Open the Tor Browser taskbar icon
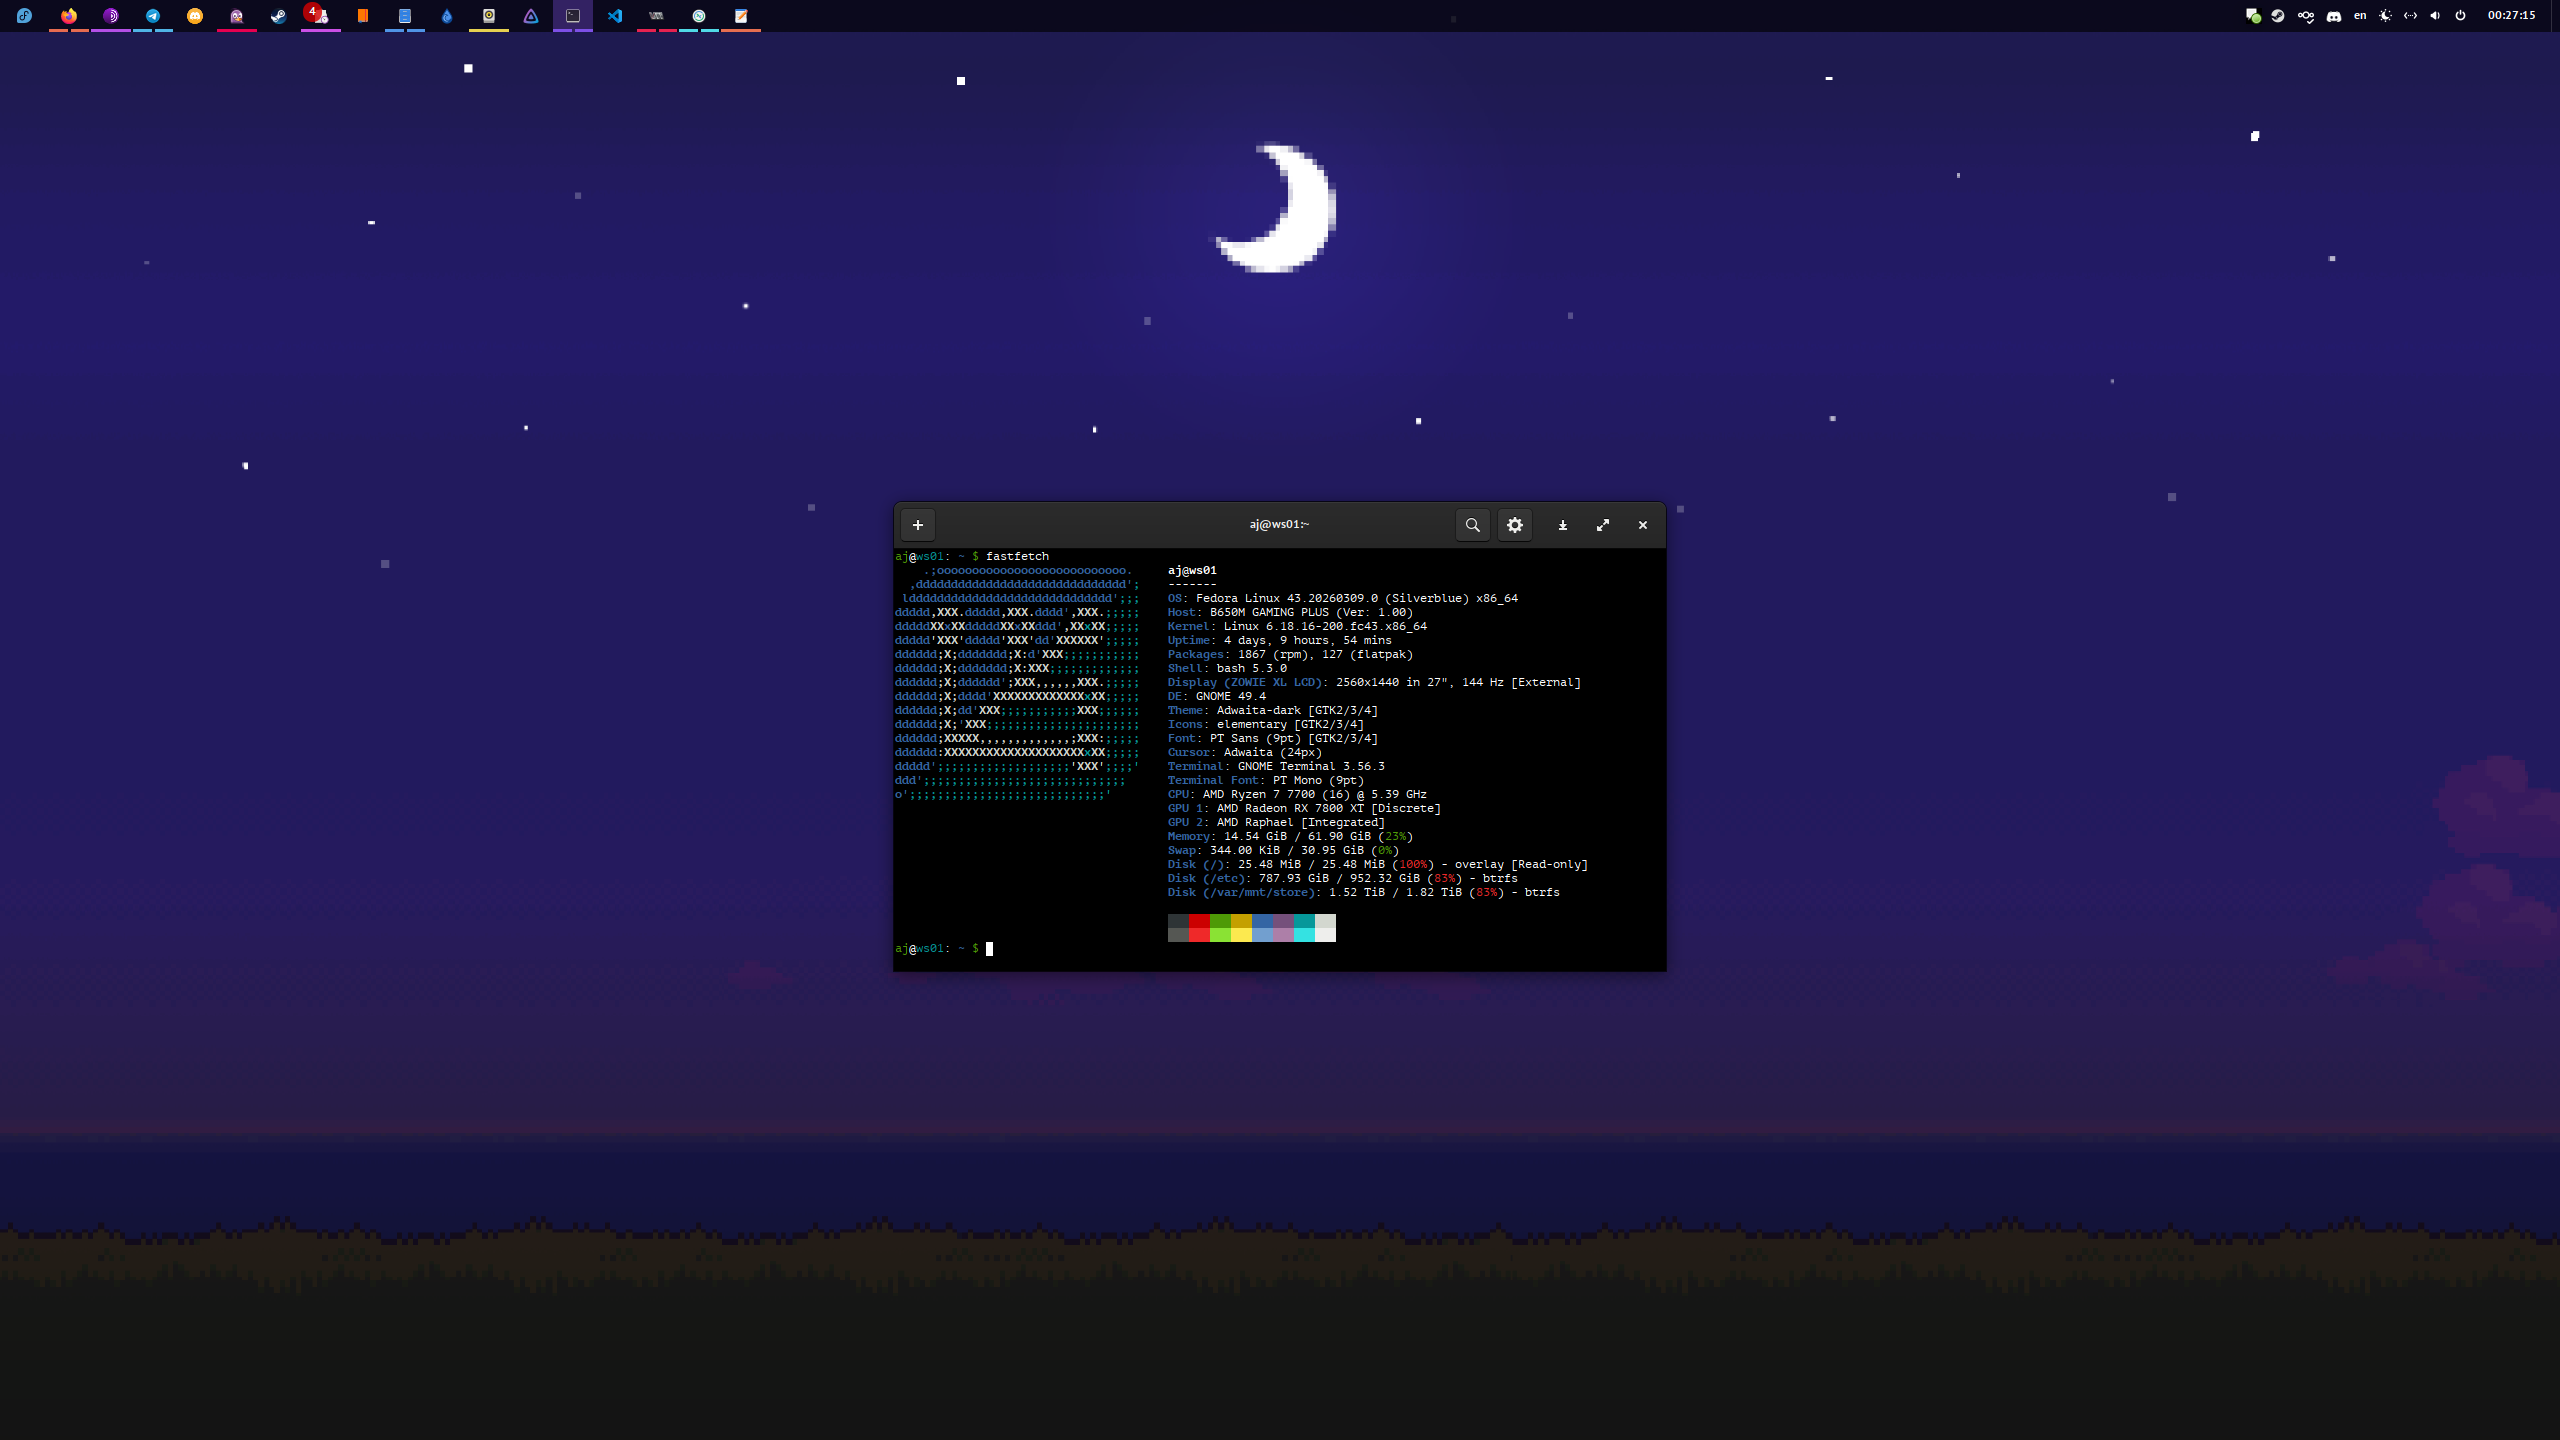Viewport: 2560px width, 1440px height. [x=111, y=16]
